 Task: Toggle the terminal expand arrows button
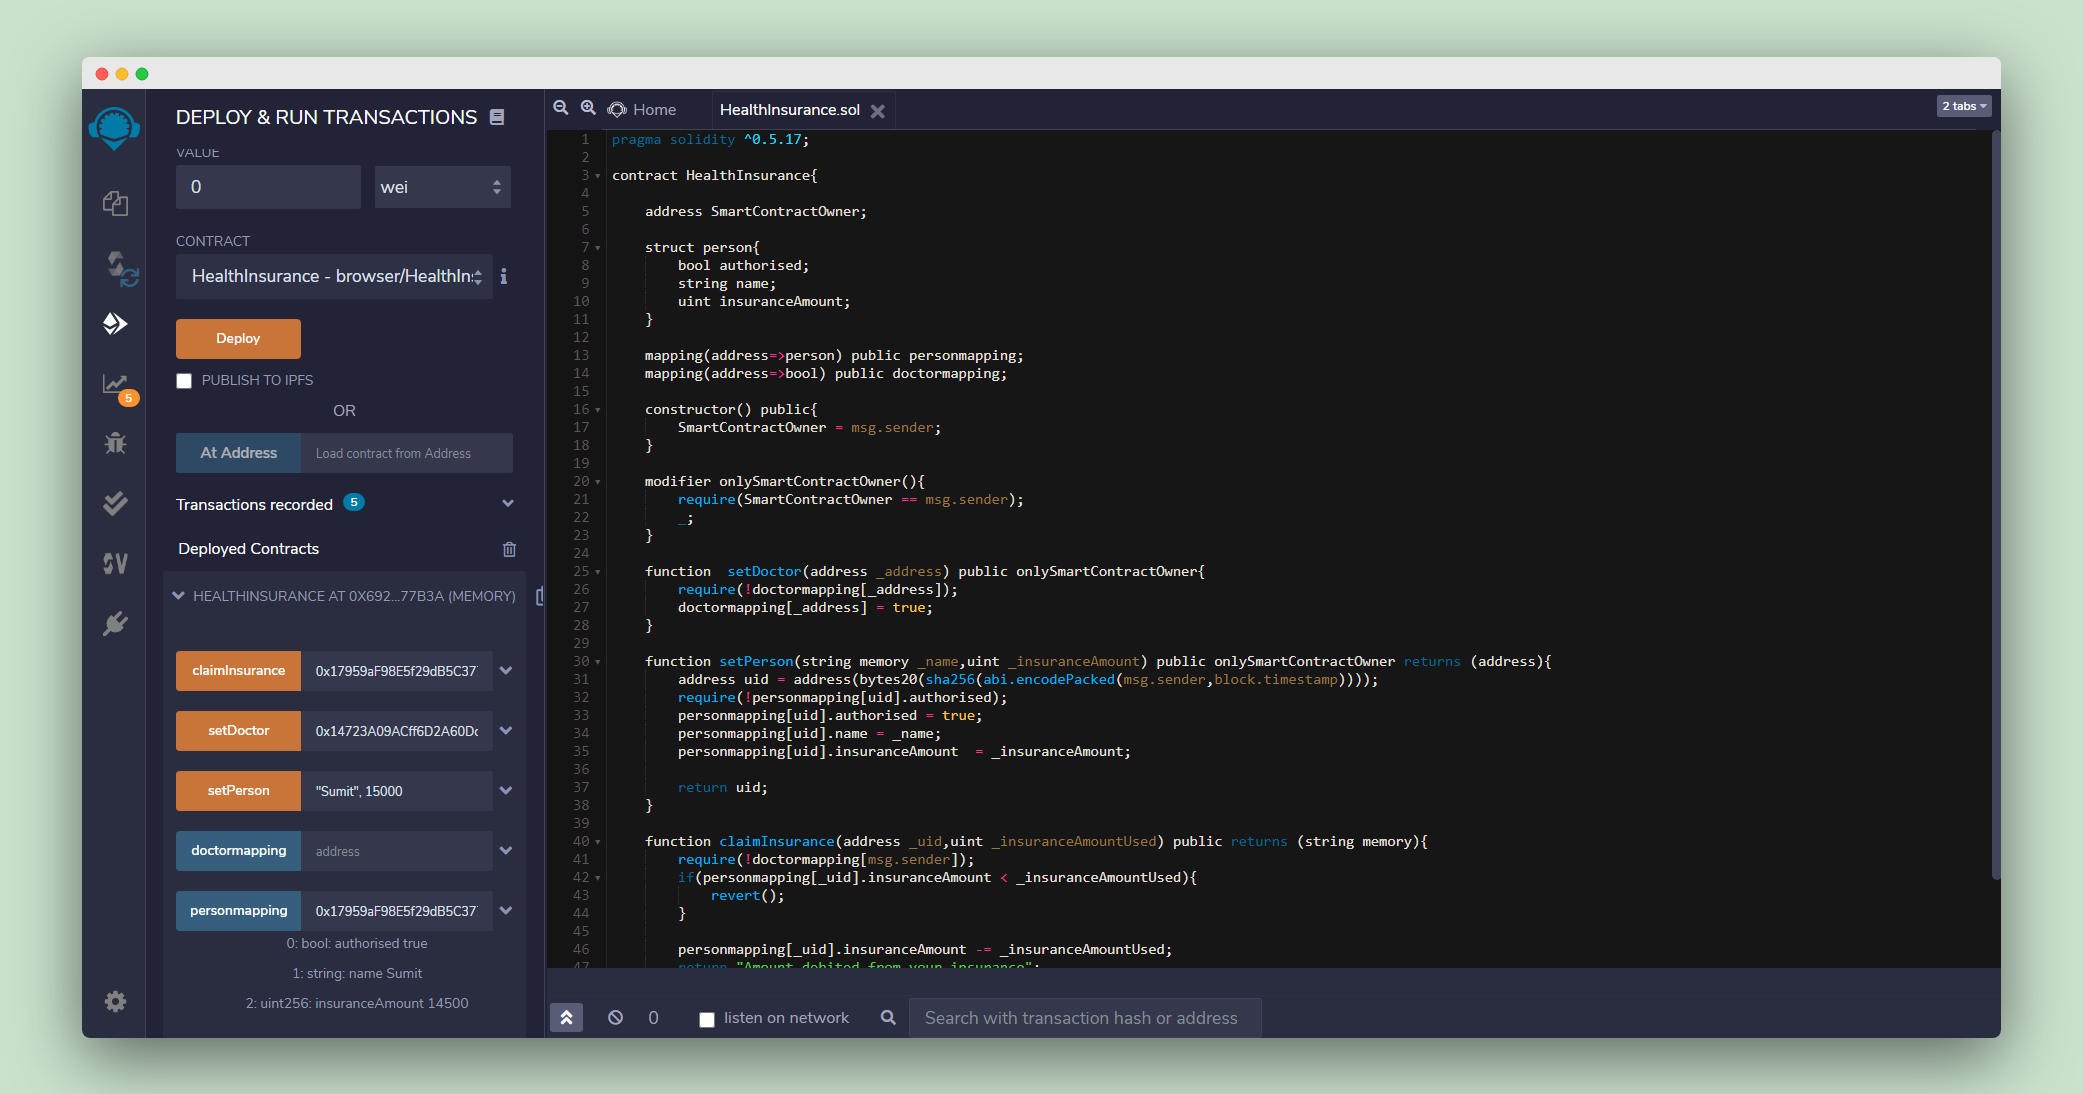[x=566, y=1017]
